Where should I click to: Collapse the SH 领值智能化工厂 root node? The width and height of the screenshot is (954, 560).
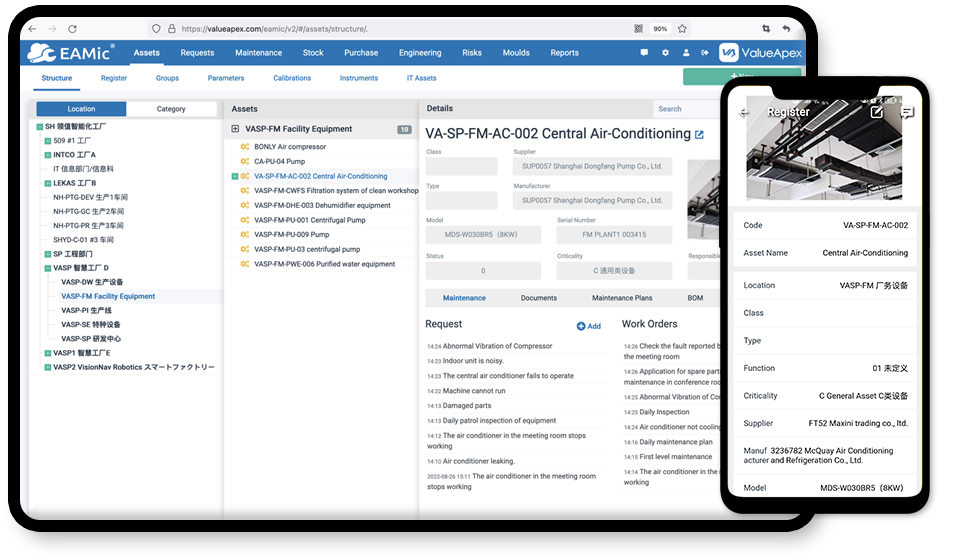click(x=40, y=127)
